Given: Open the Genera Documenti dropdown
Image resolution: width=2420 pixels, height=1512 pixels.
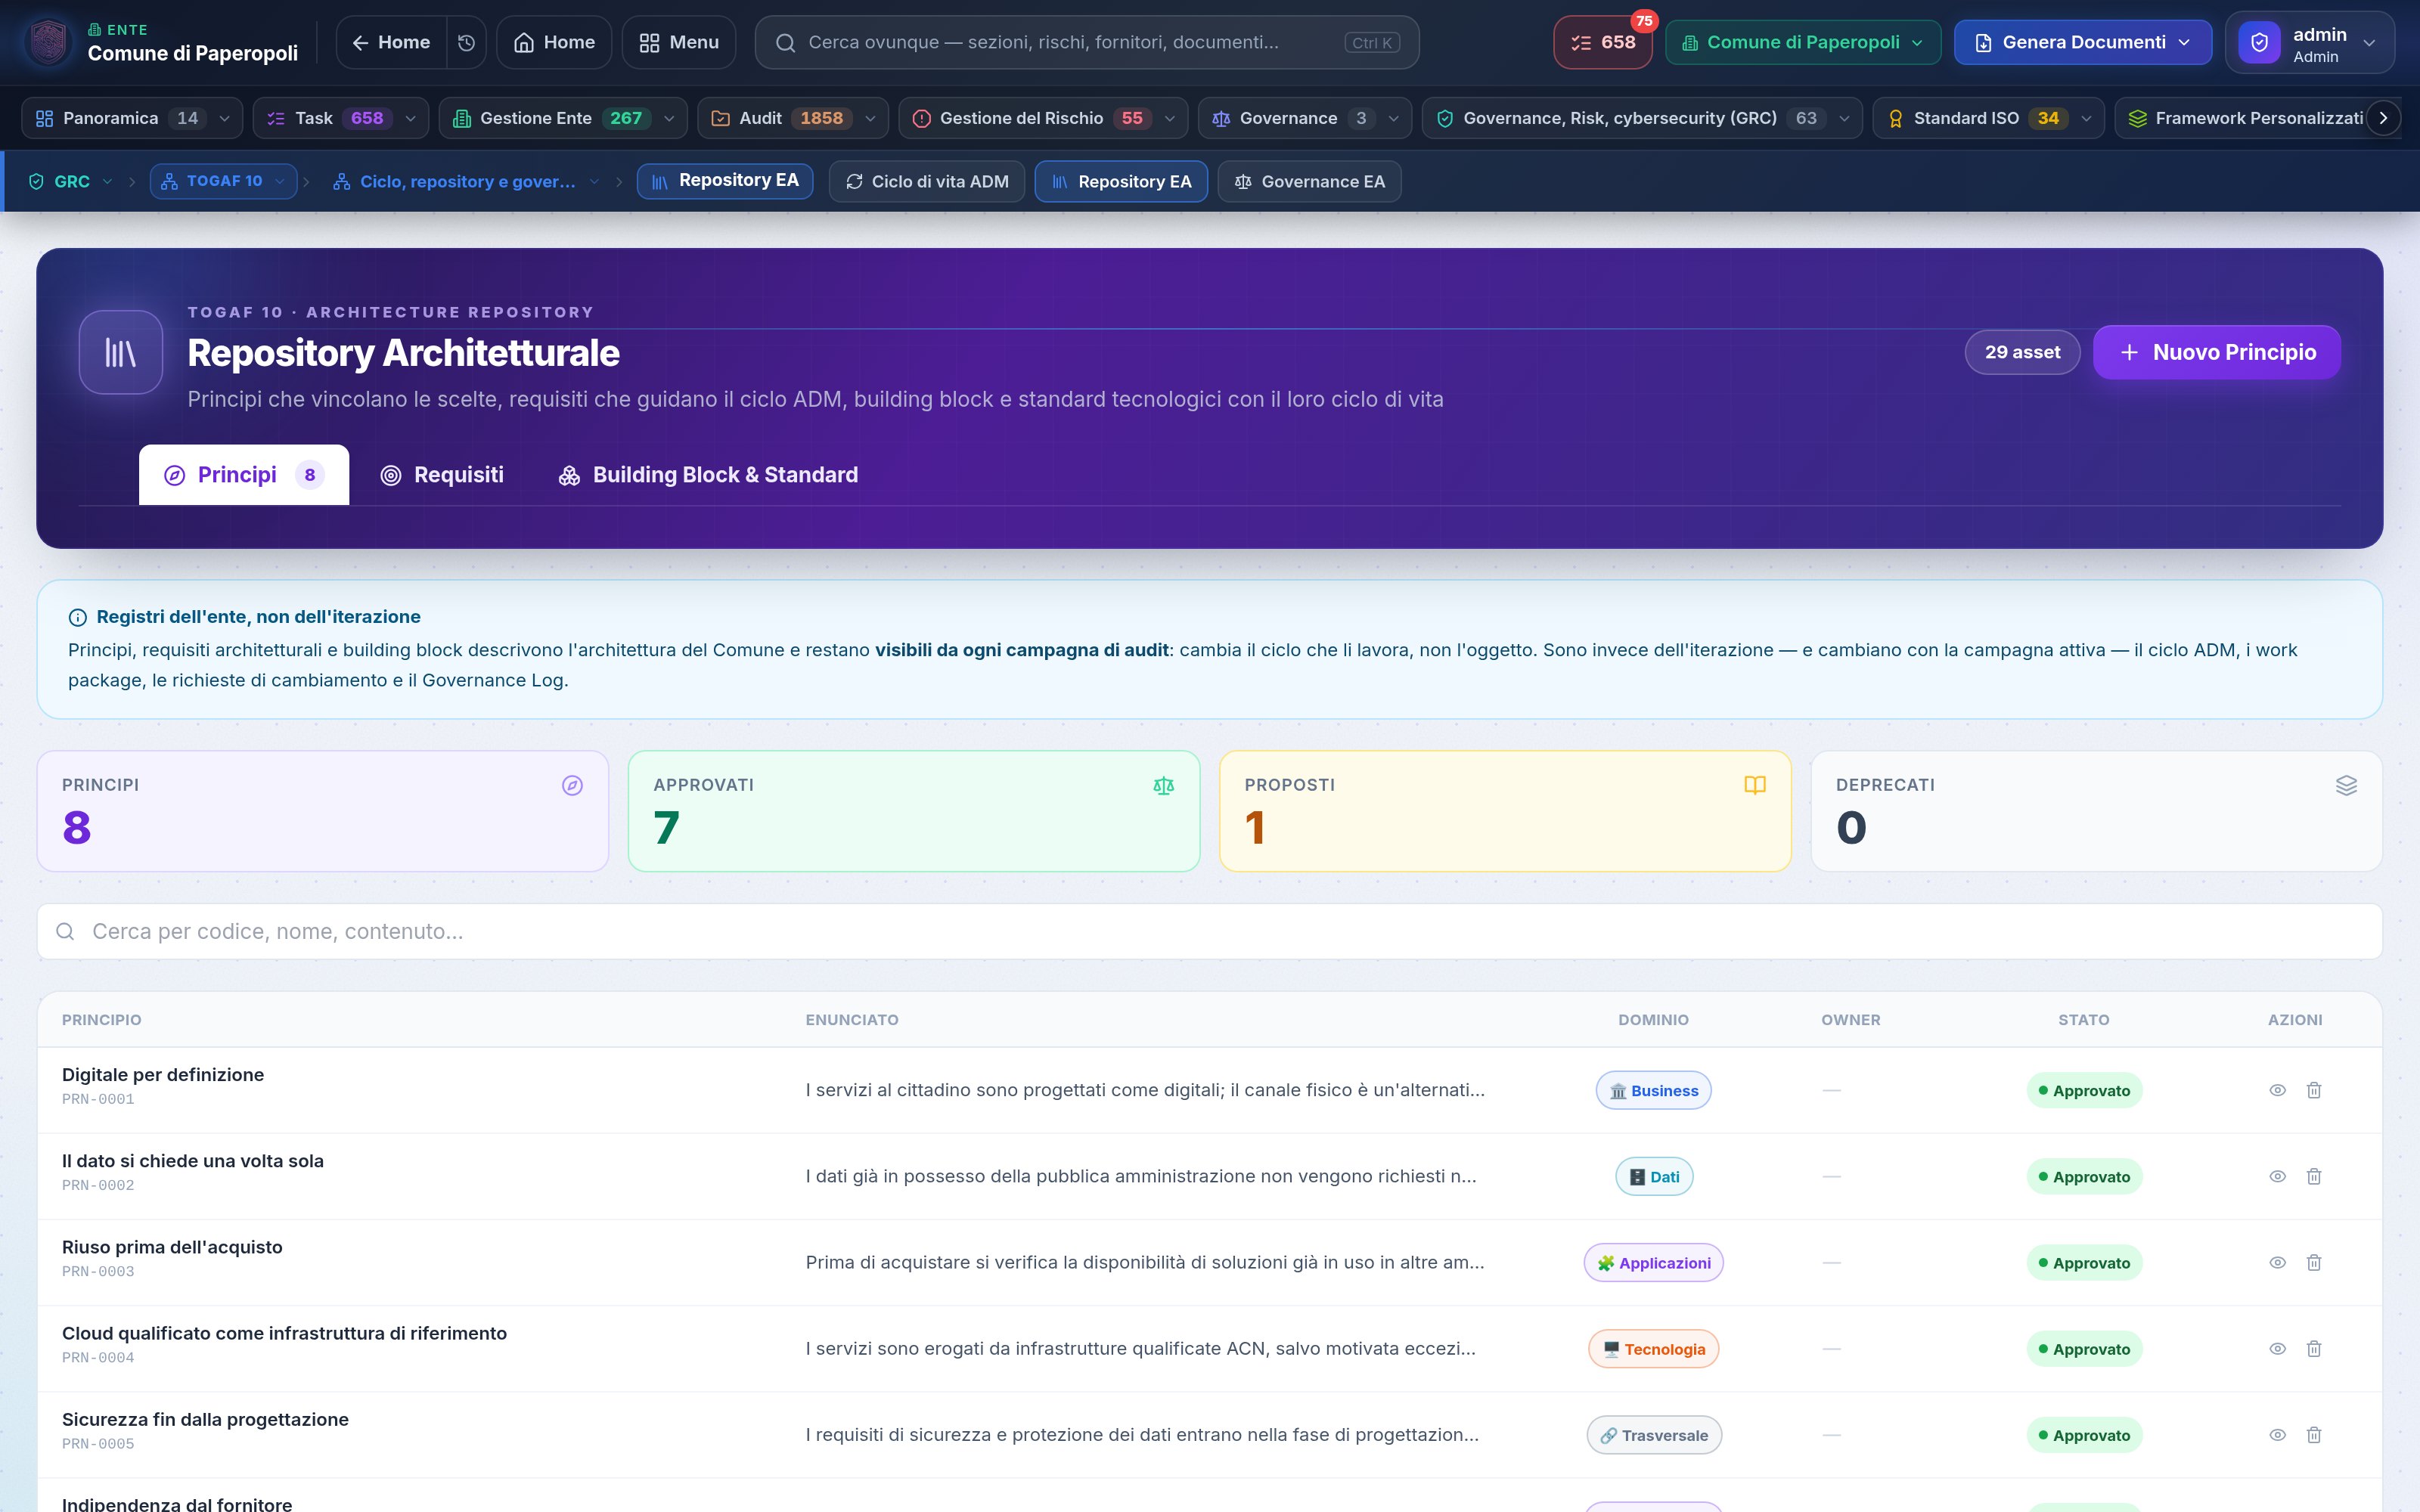Looking at the screenshot, I should [x=2083, y=42].
